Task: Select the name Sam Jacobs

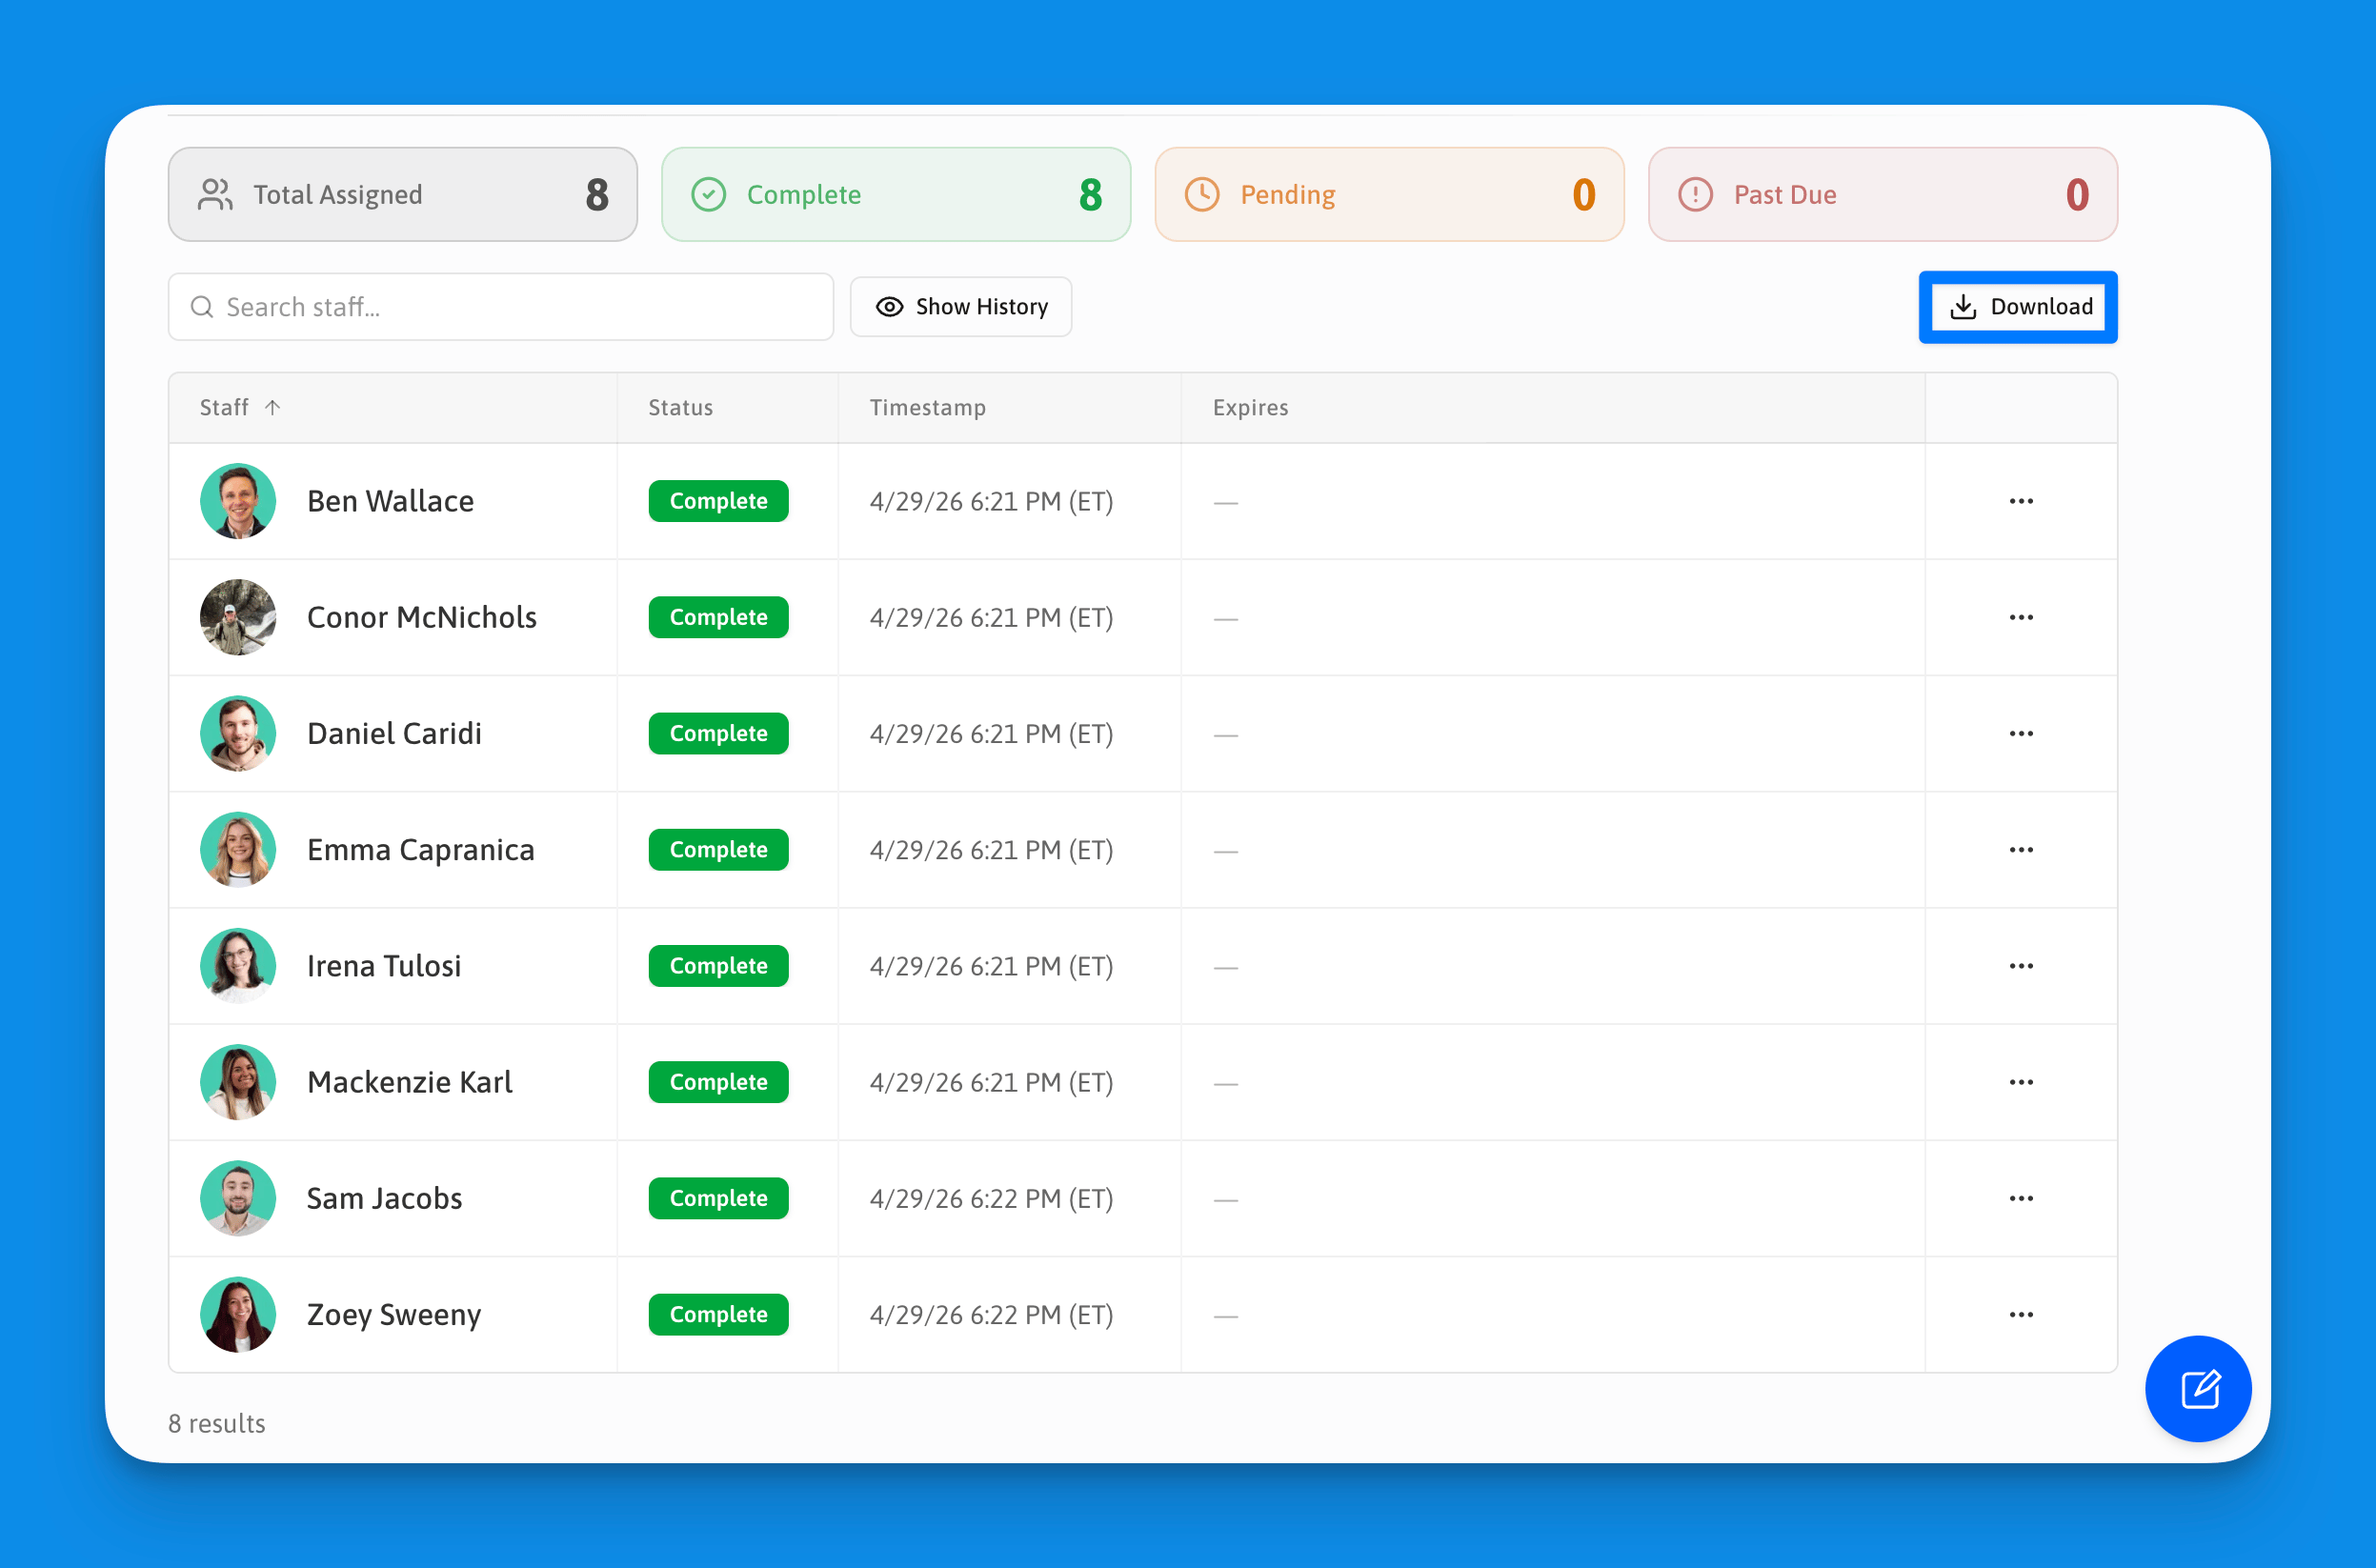Action: (x=384, y=1198)
